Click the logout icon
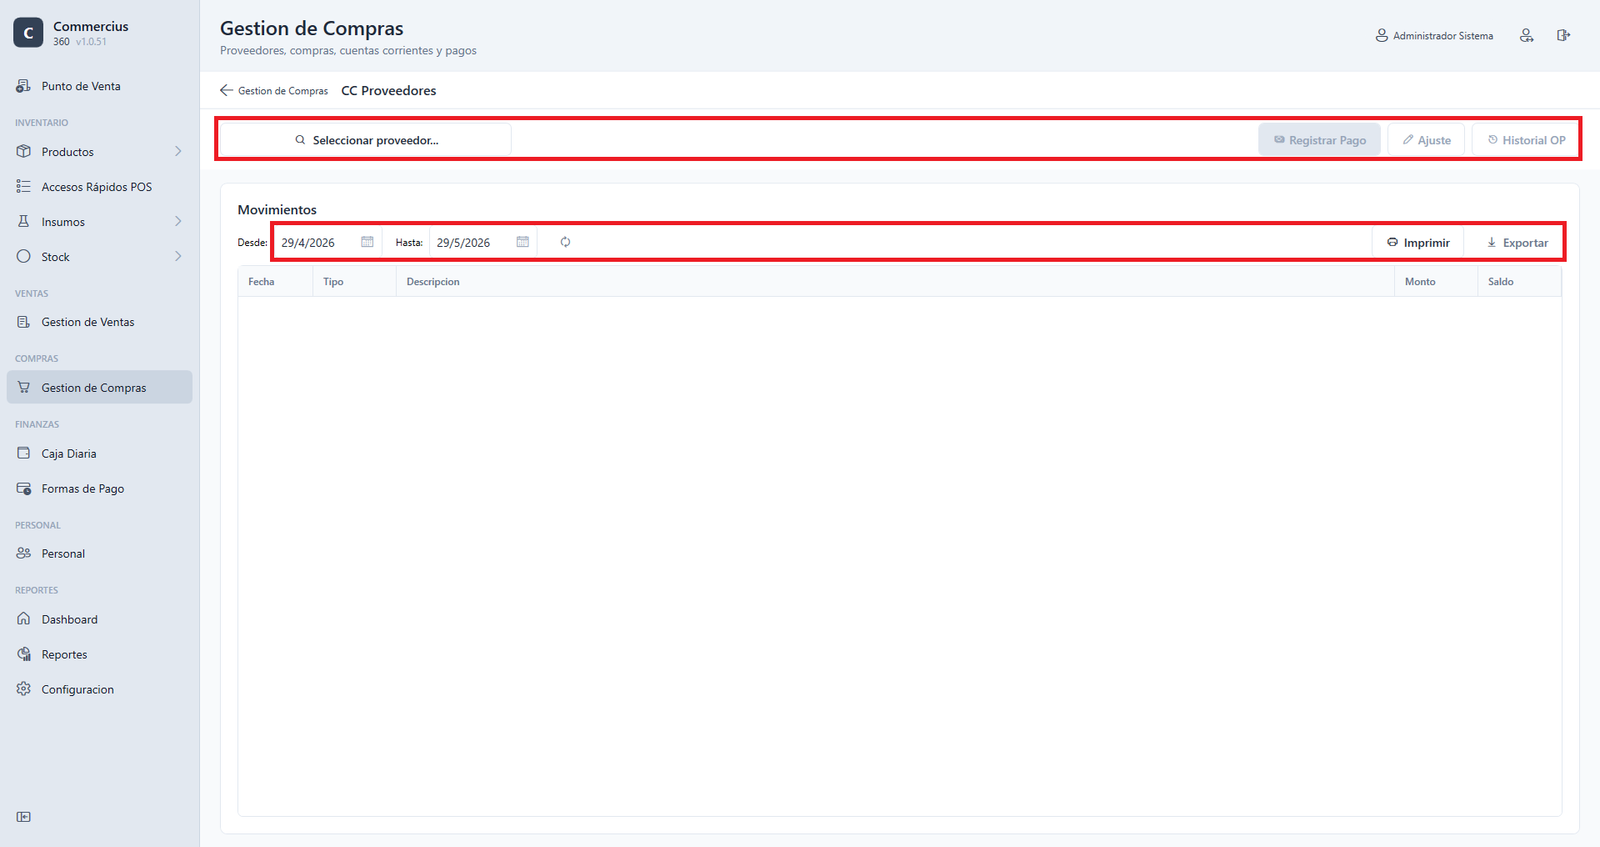Image resolution: width=1600 pixels, height=847 pixels. coord(1563,35)
